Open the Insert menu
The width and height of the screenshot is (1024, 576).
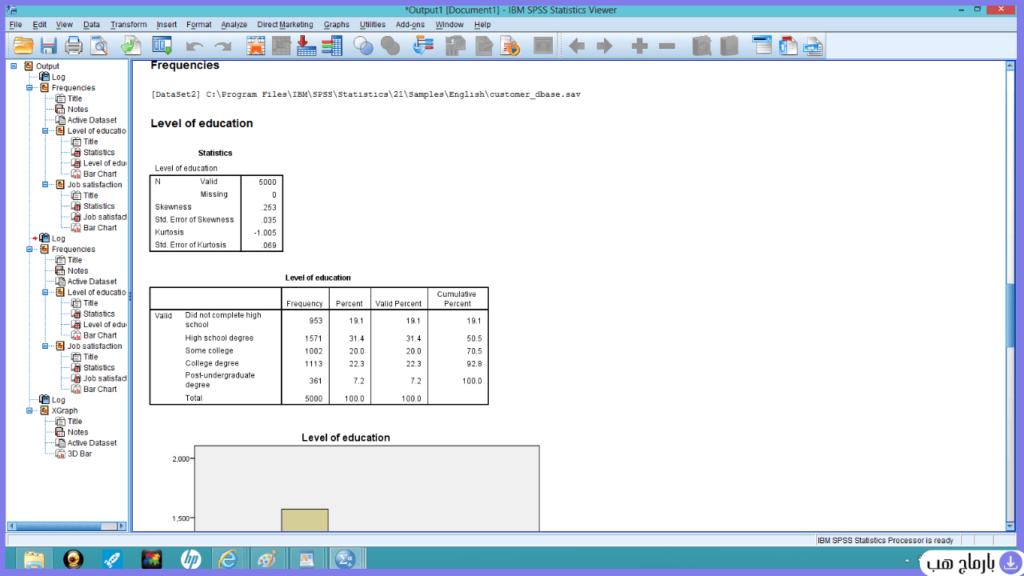pos(167,25)
